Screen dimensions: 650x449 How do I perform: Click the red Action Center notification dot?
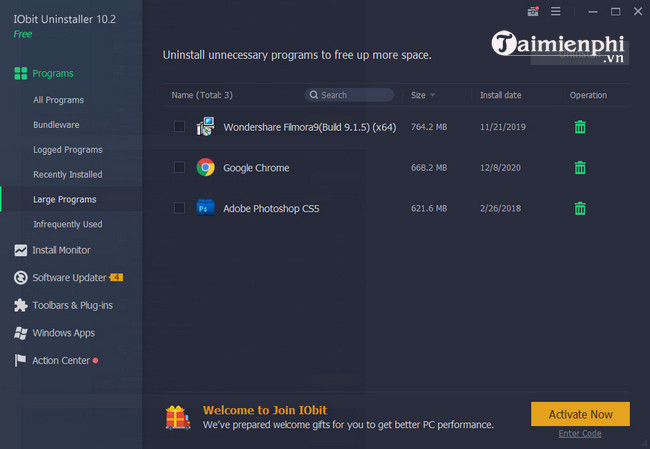95,360
